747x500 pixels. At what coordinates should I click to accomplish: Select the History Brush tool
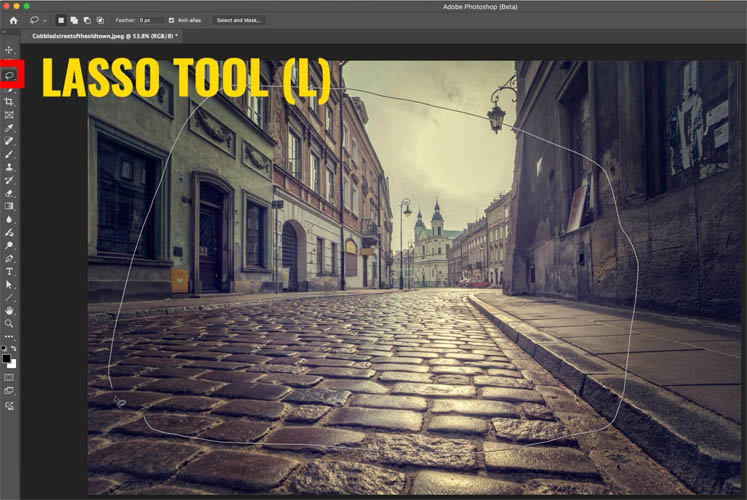click(9, 180)
